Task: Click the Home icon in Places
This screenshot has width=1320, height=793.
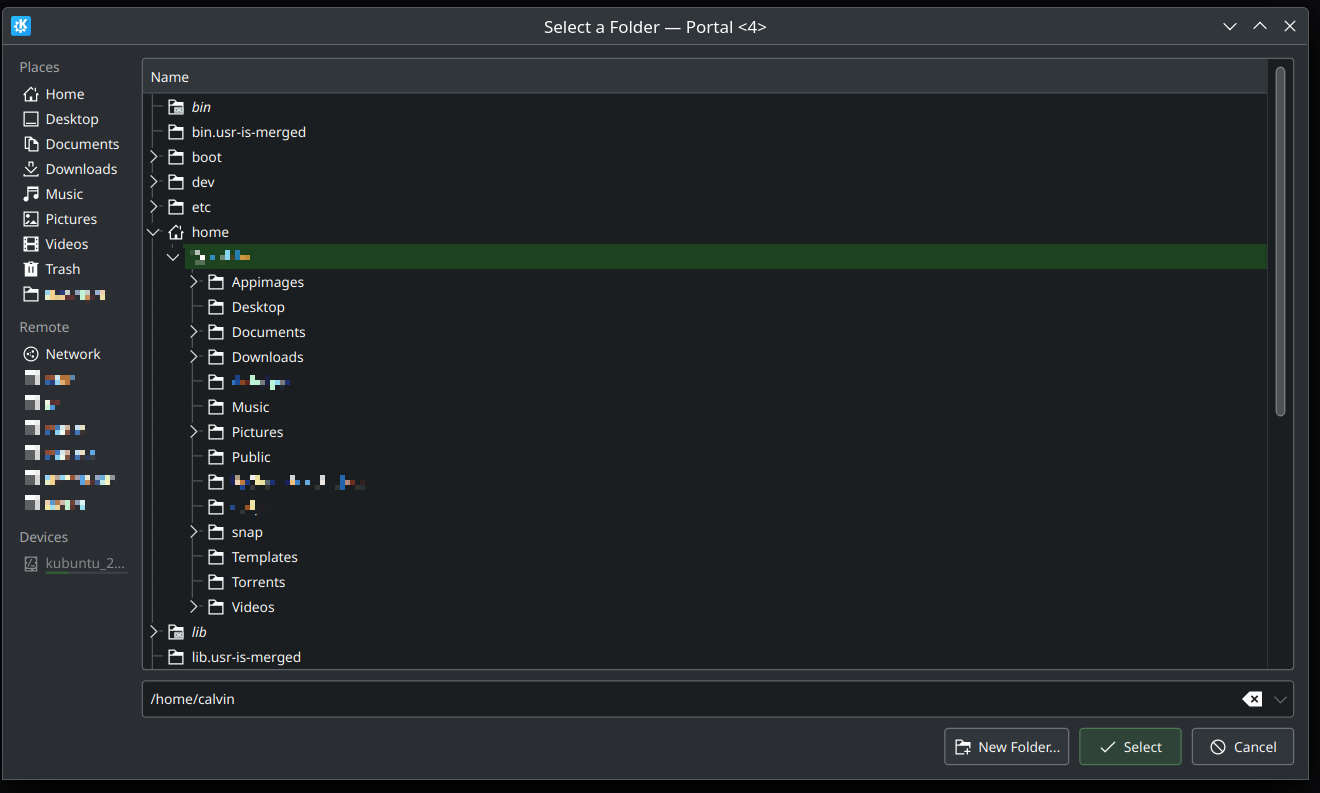Action: [x=31, y=94]
